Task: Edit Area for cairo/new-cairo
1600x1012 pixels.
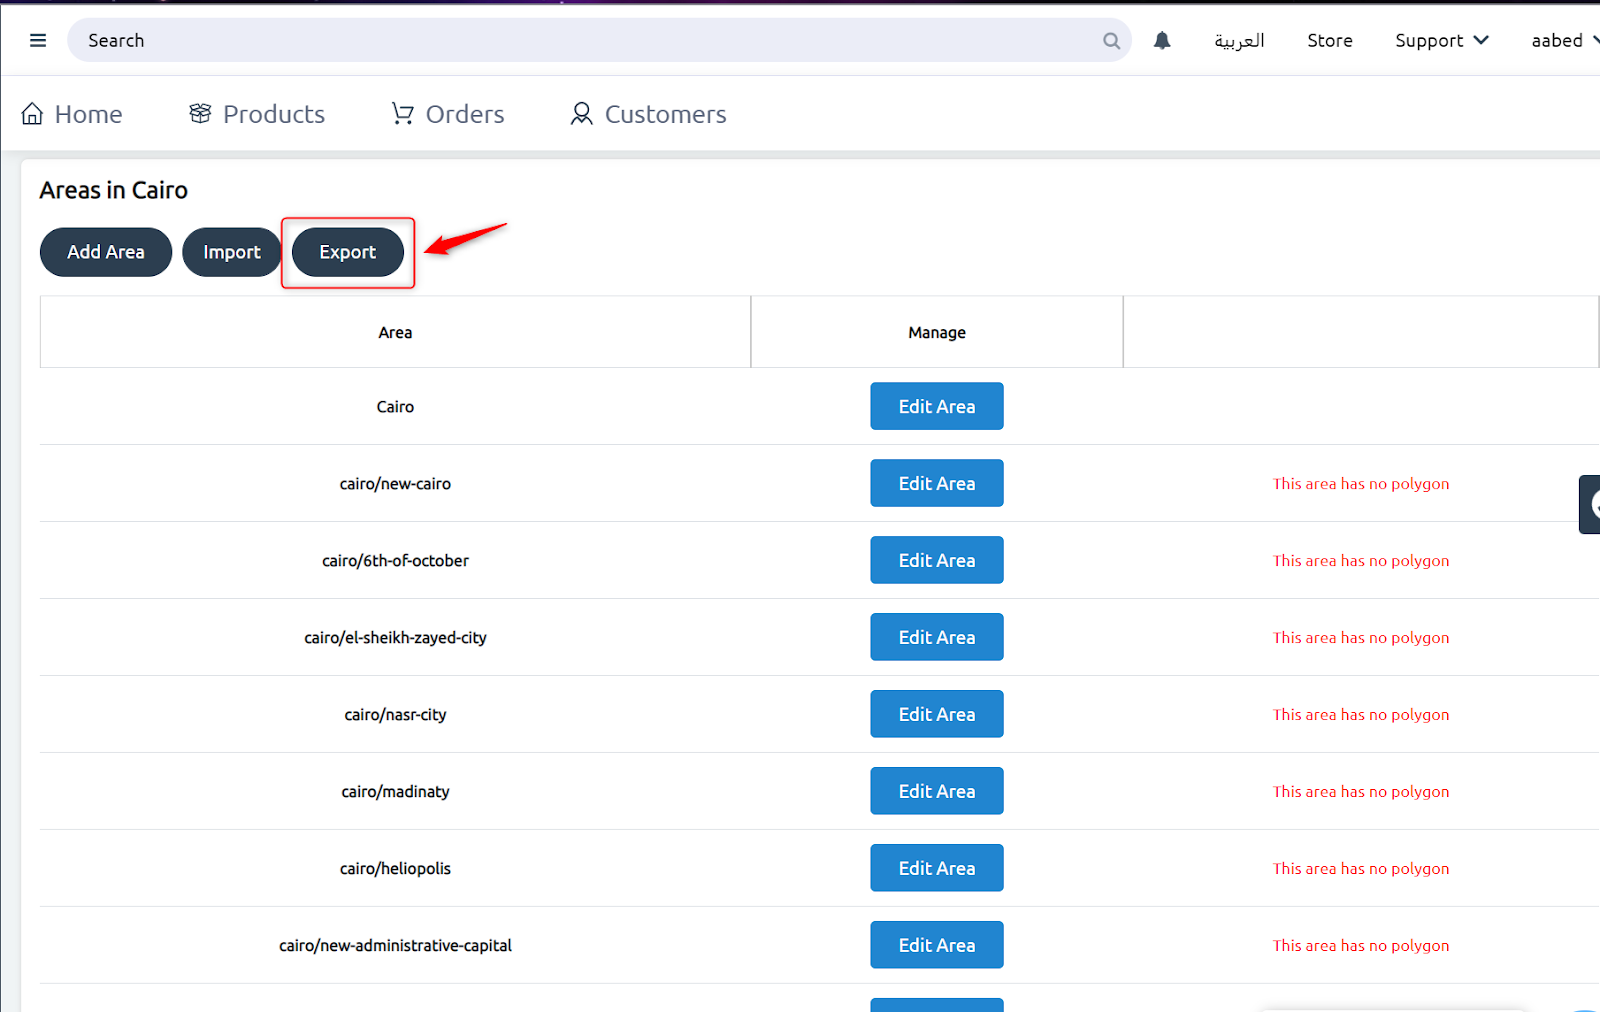Action: pyautogui.click(x=937, y=483)
